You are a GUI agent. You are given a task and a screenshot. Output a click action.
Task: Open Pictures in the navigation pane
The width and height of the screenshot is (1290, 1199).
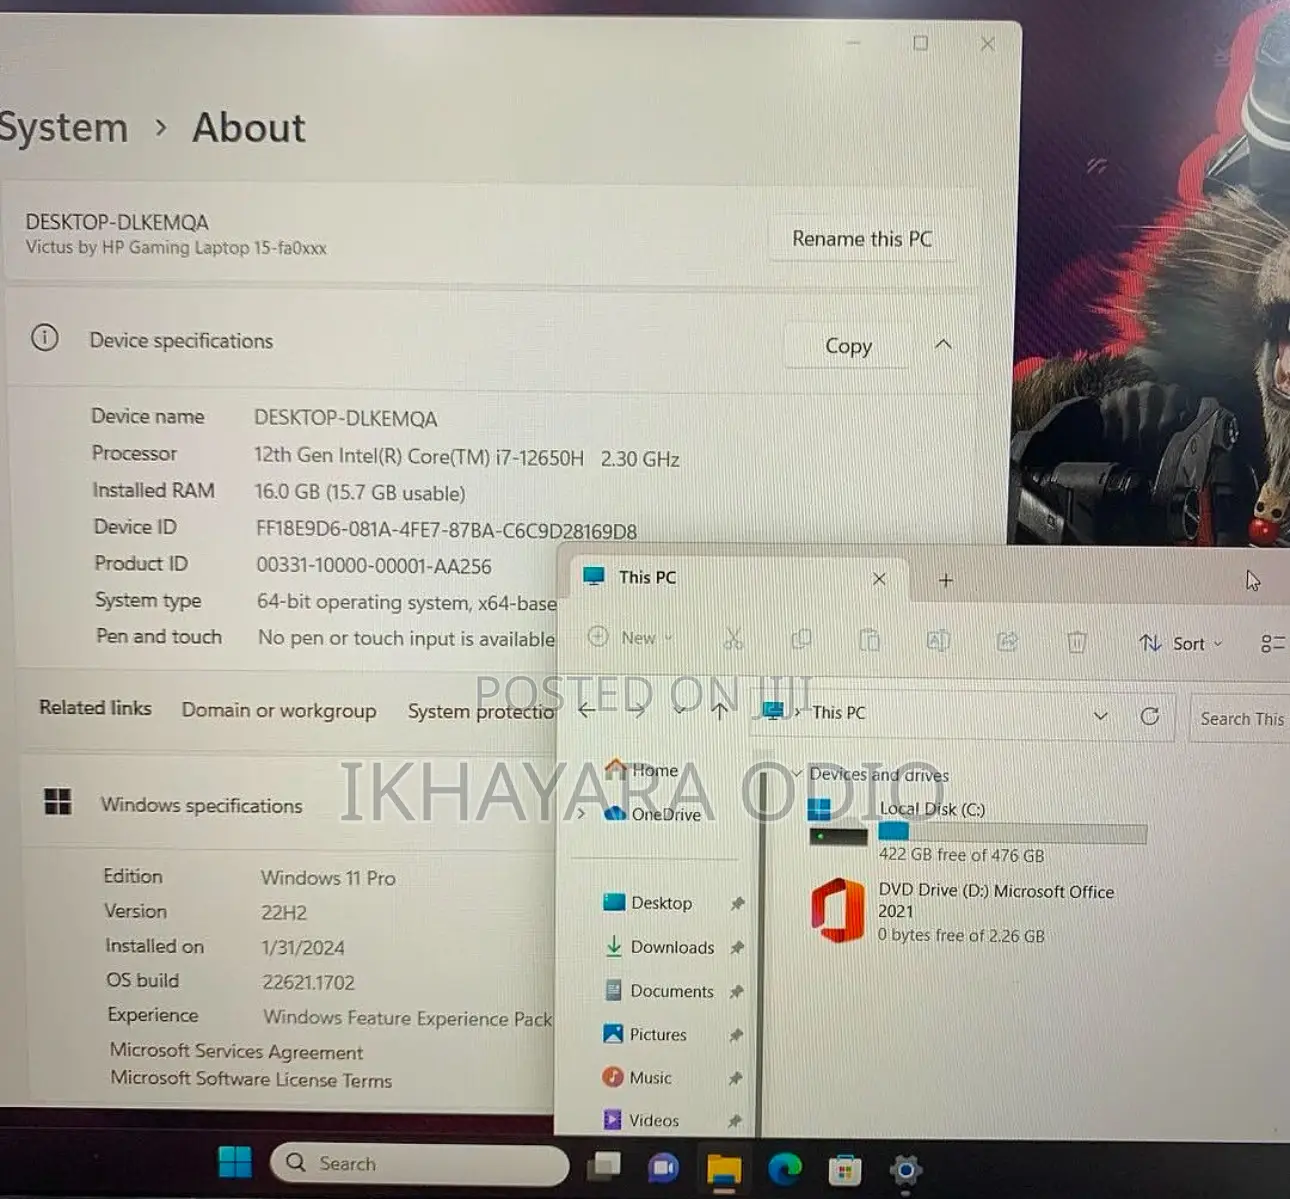point(645,1034)
